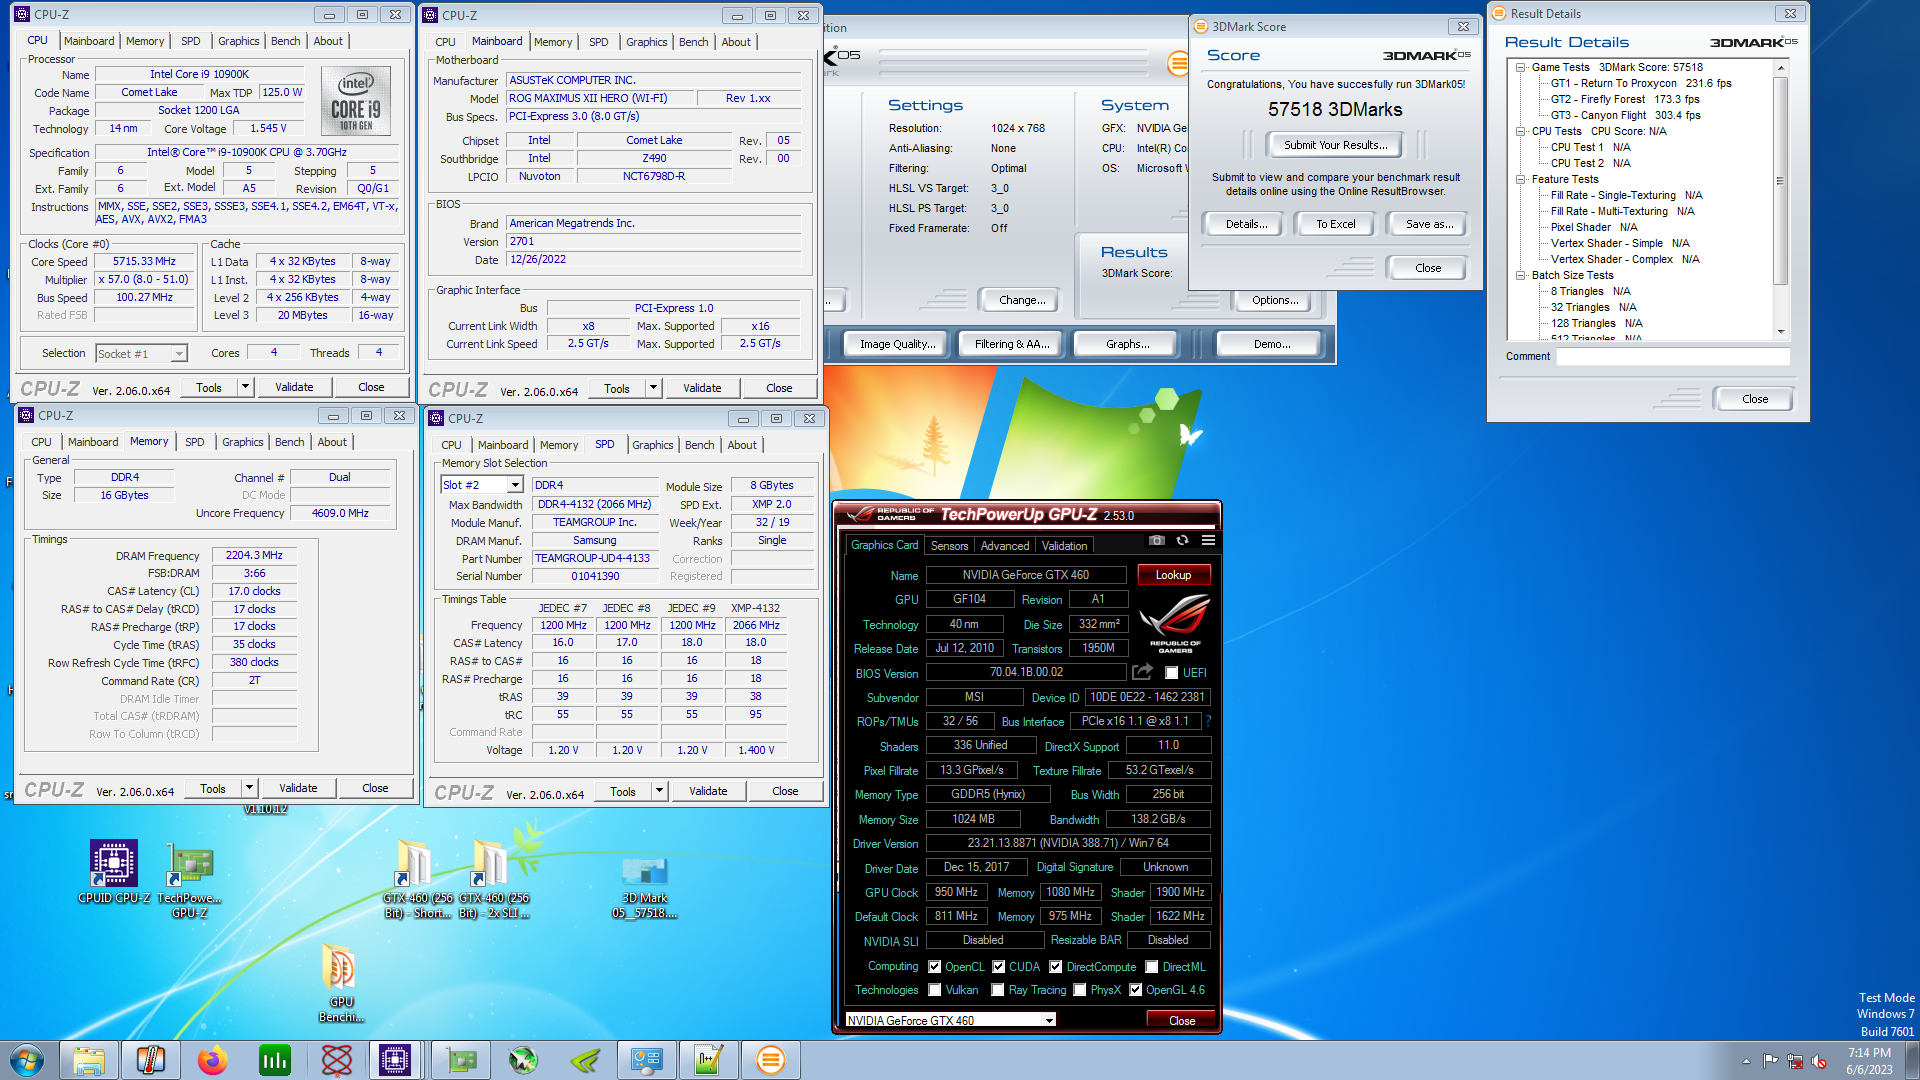Toggle the OpenGL 4.6 checkbox in GPU-Z
This screenshot has width=1920, height=1080.
[x=1136, y=990]
